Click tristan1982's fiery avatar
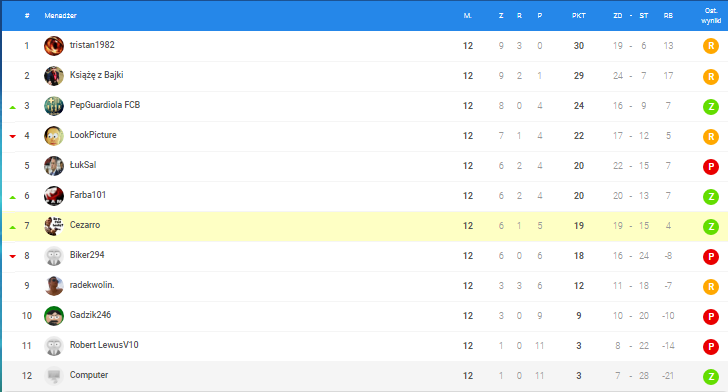 [x=54, y=46]
